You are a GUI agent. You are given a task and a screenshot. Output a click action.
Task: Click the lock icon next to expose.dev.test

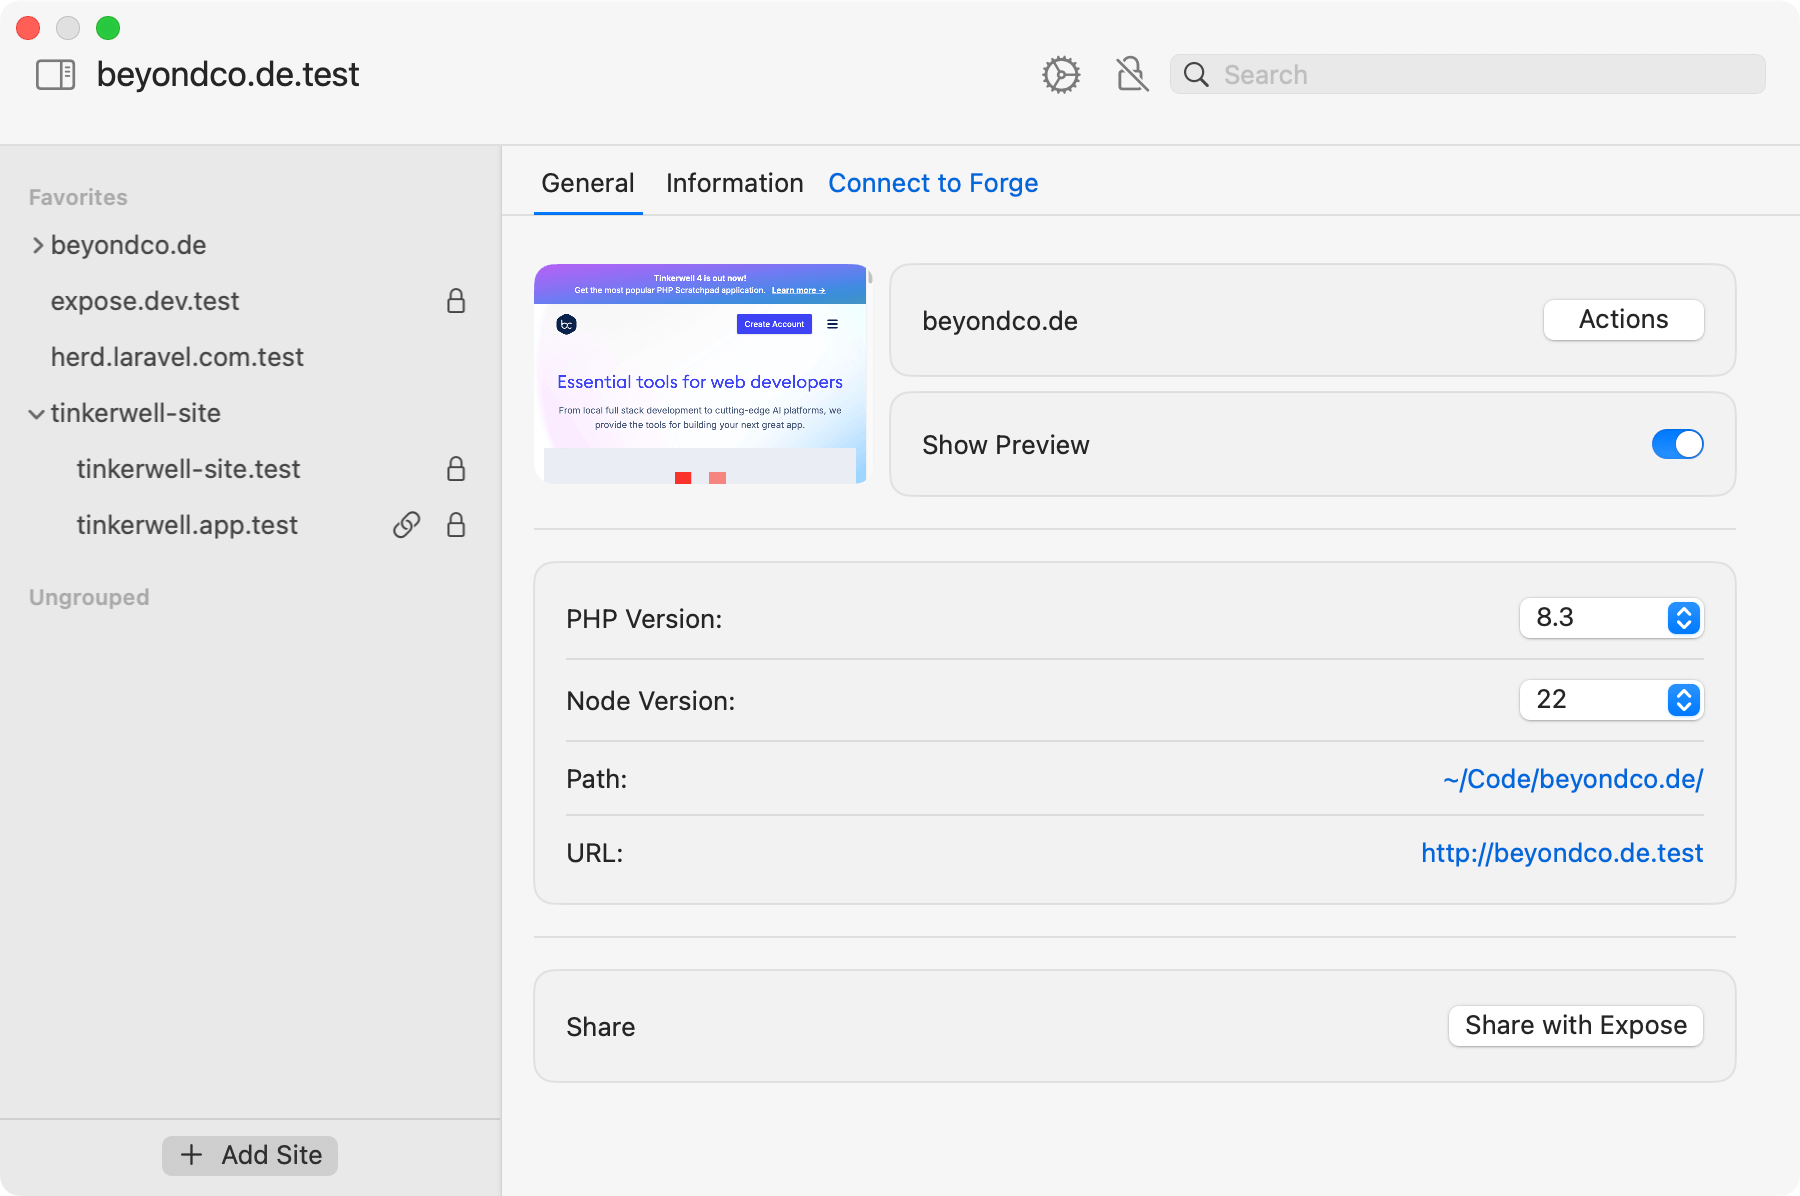456,301
